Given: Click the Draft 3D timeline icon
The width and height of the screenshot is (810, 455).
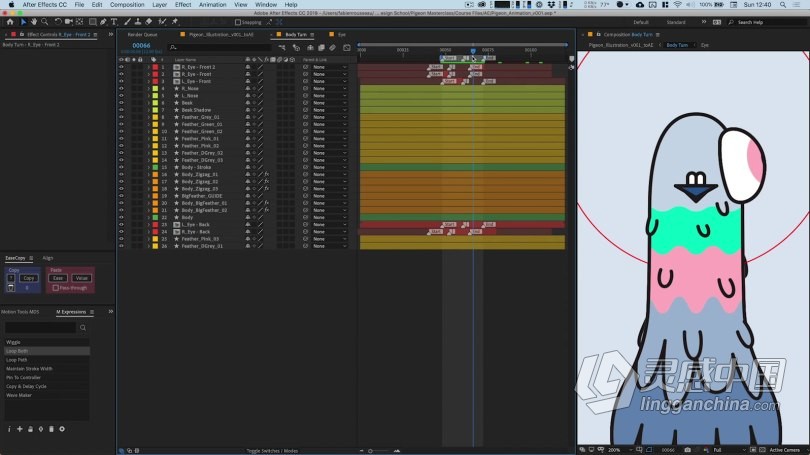Looking at the screenshot, I should point(296,48).
